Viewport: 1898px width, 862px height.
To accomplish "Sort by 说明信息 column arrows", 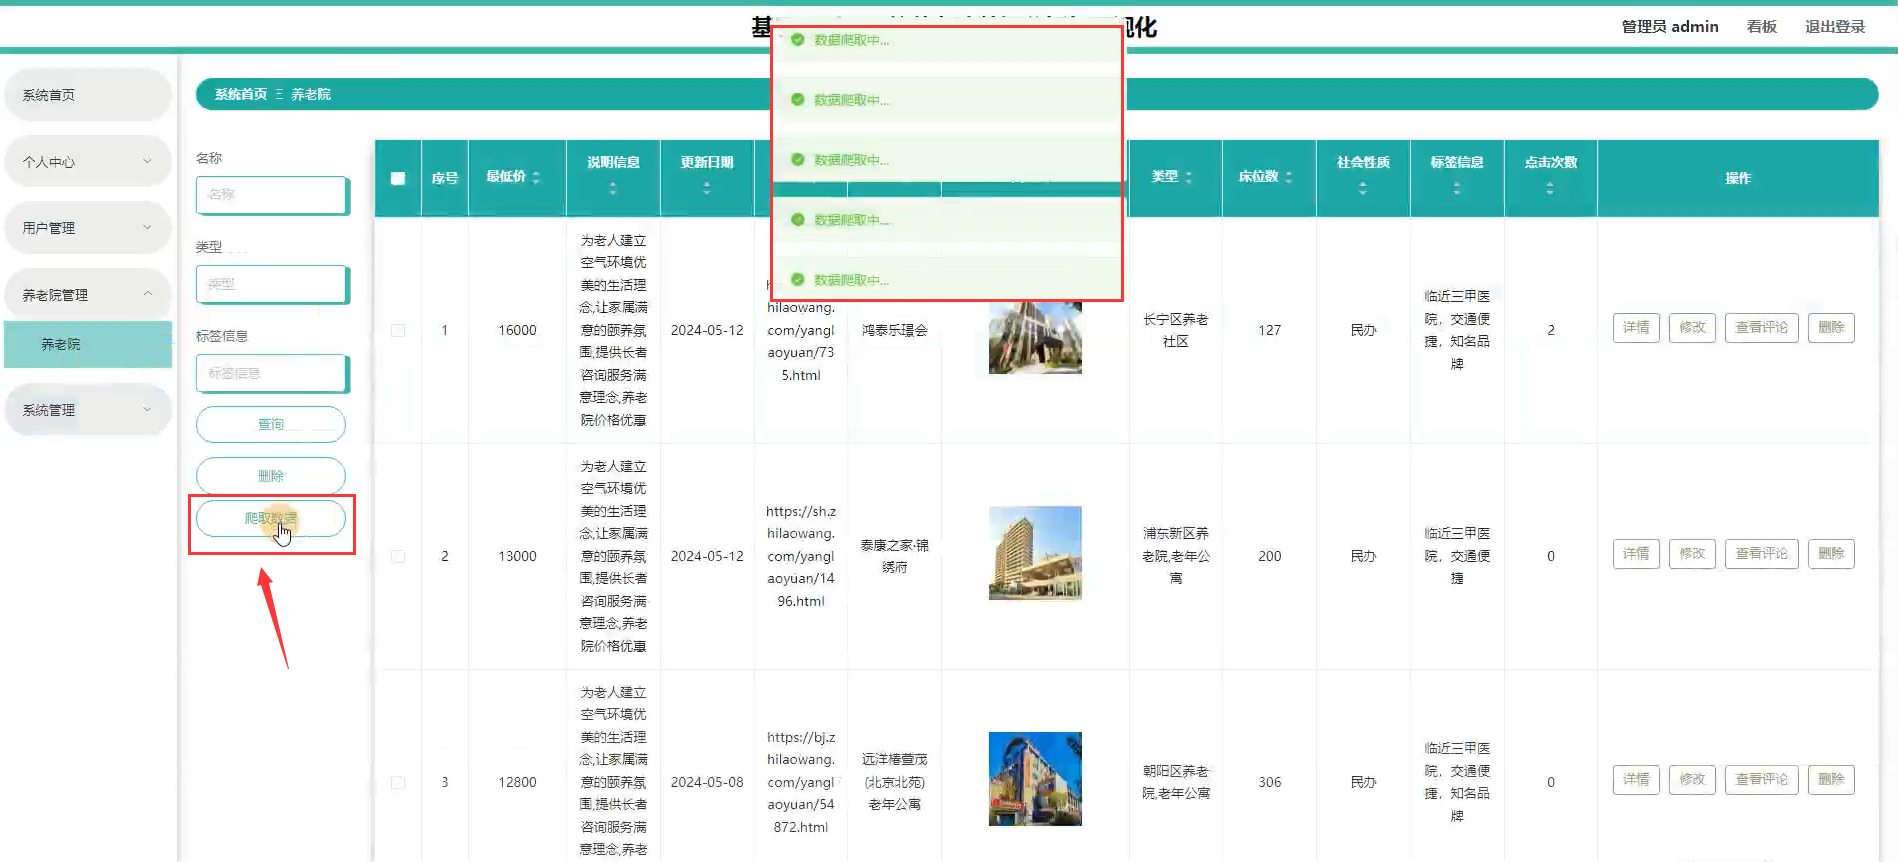I will pos(613,188).
